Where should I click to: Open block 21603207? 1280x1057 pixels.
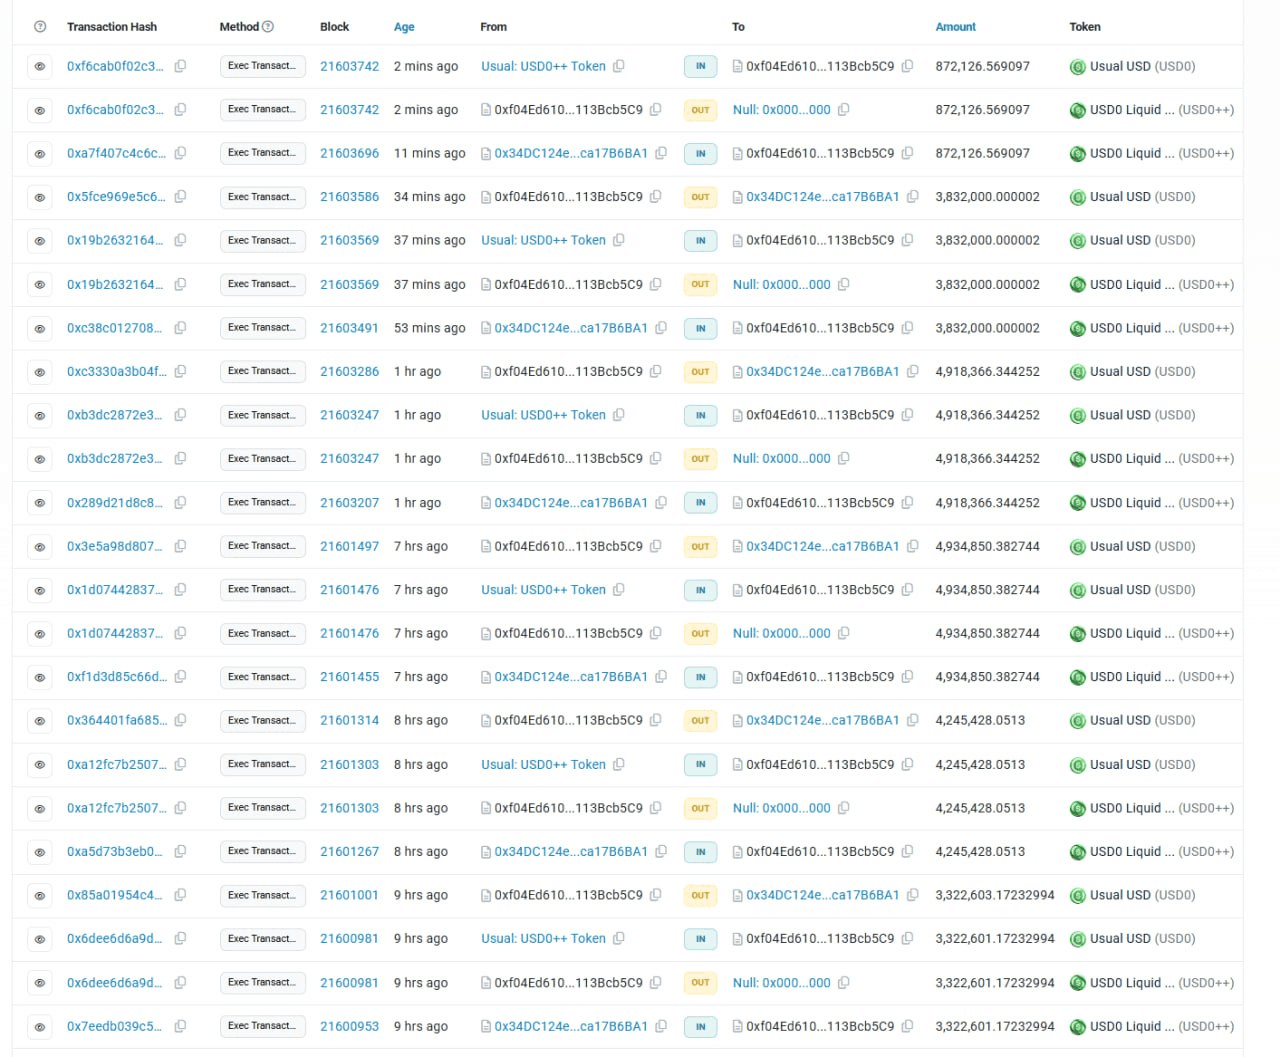pos(349,502)
